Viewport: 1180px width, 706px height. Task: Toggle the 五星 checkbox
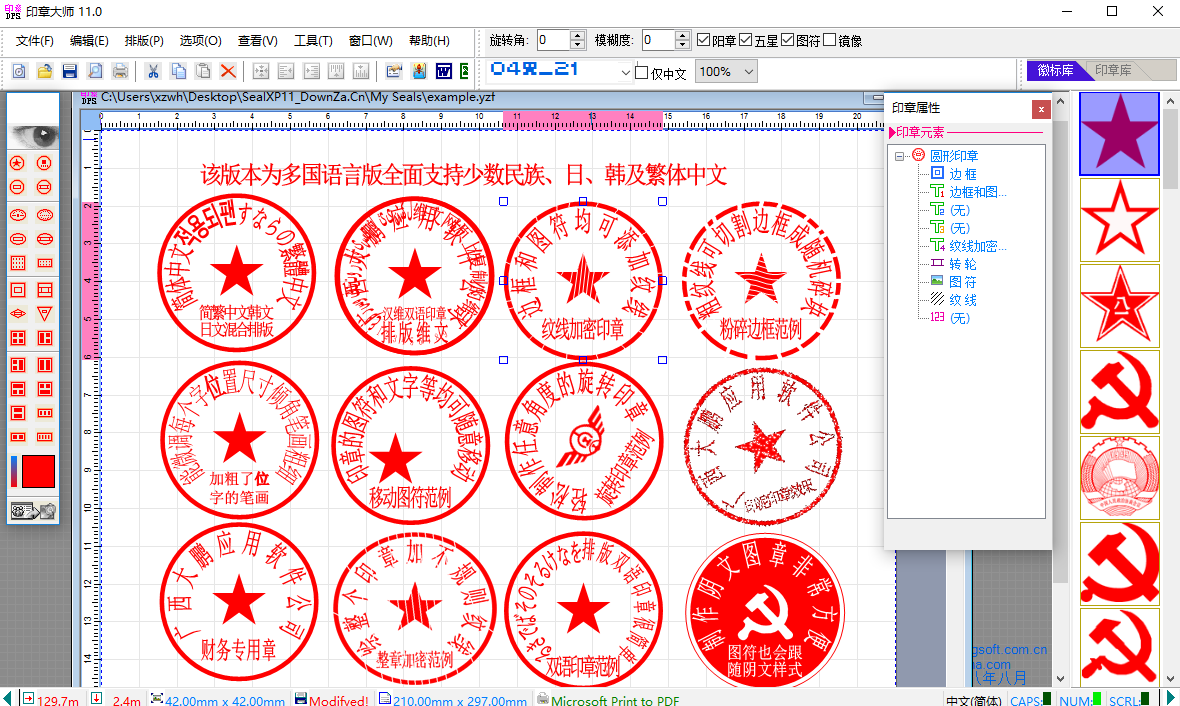pos(745,41)
